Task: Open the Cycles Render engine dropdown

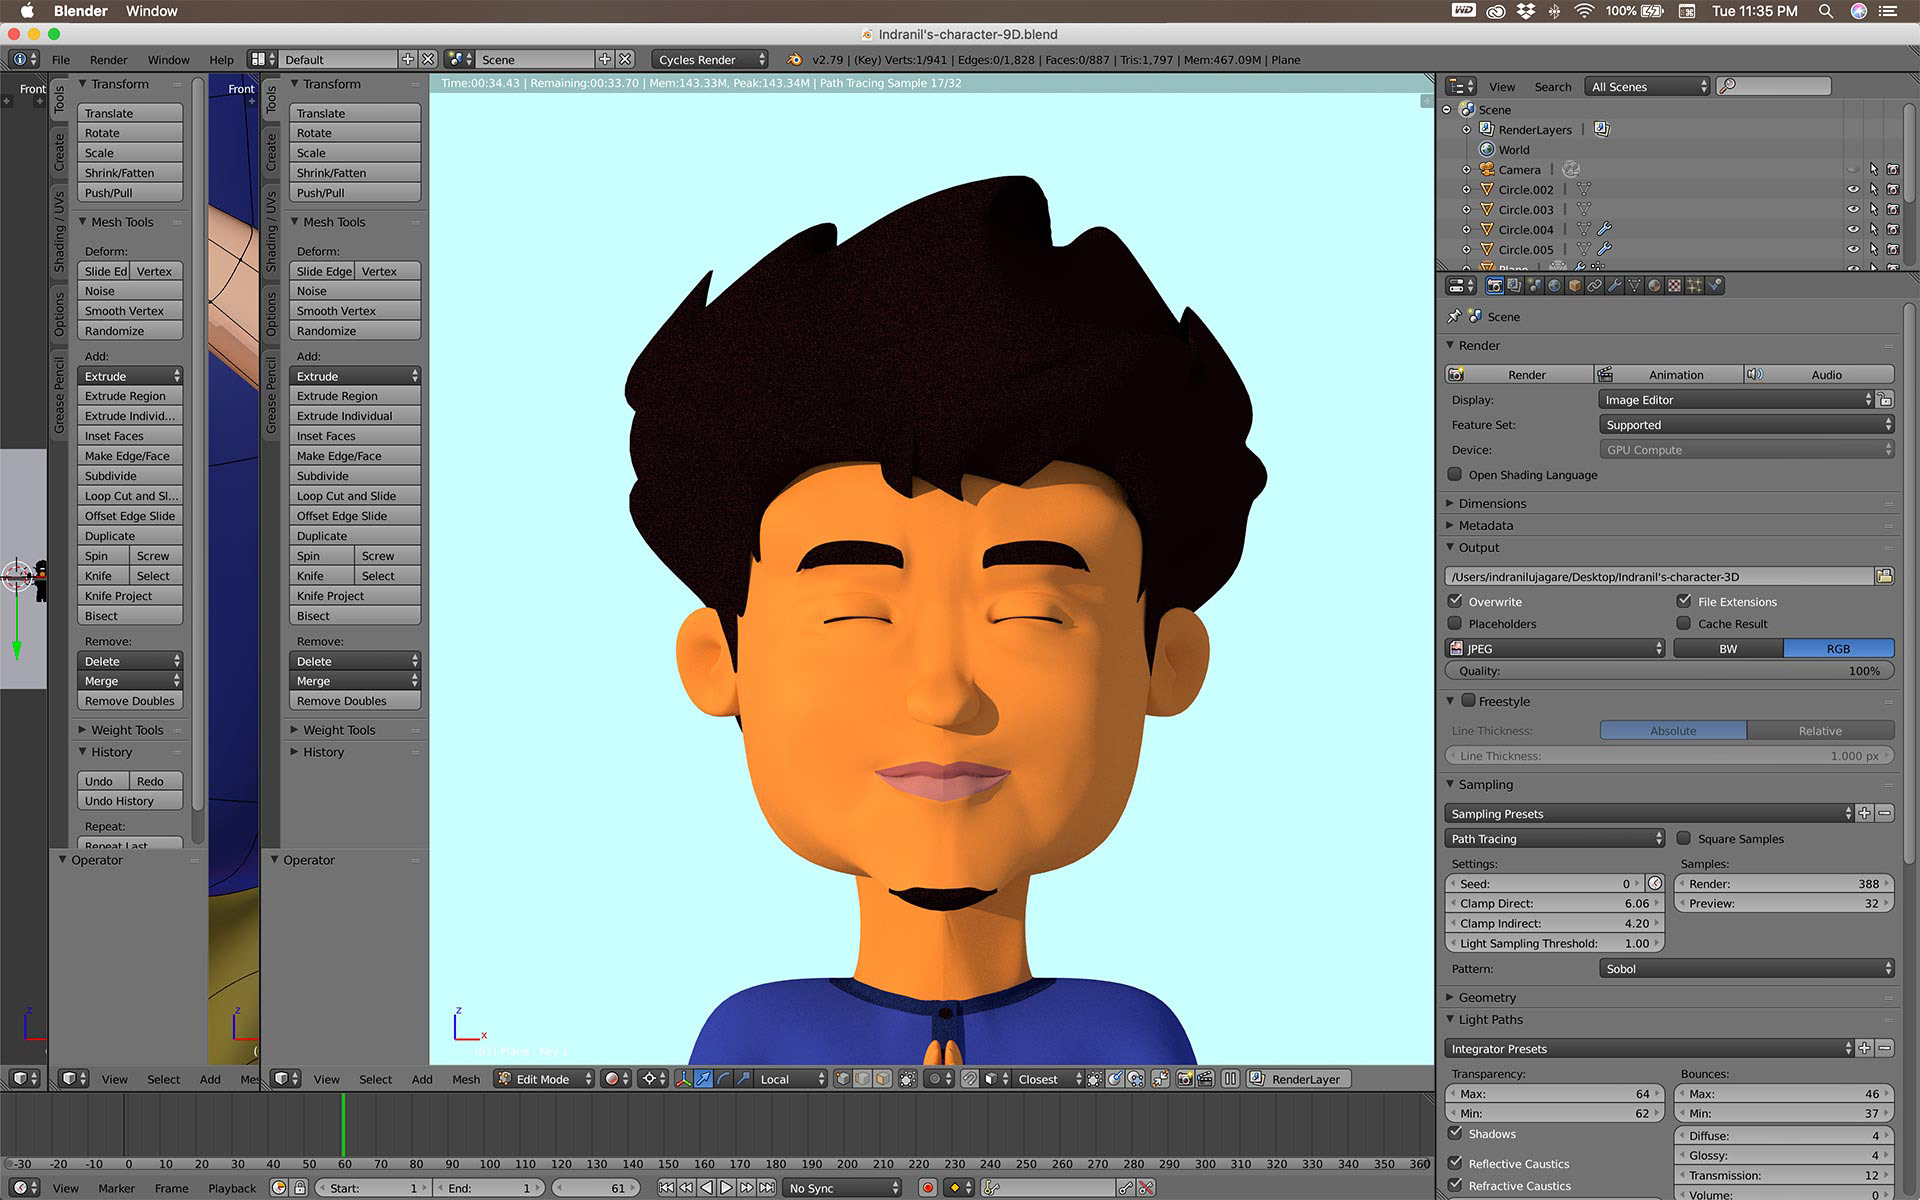Action: (710, 60)
